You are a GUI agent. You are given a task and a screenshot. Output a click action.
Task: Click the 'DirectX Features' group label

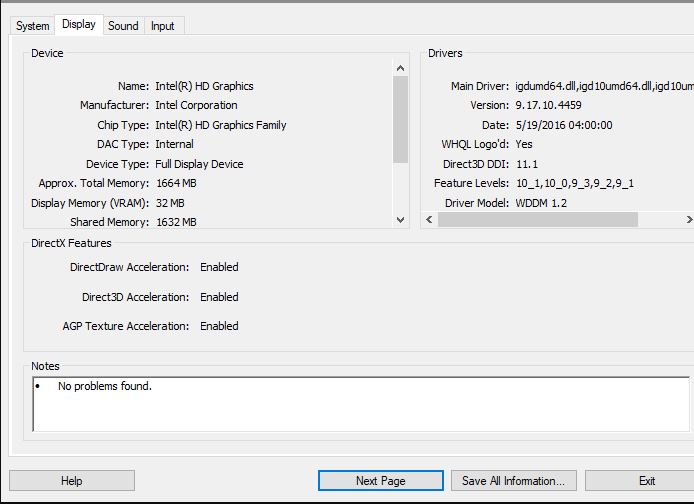pyautogui.click(x=71, y=243)
